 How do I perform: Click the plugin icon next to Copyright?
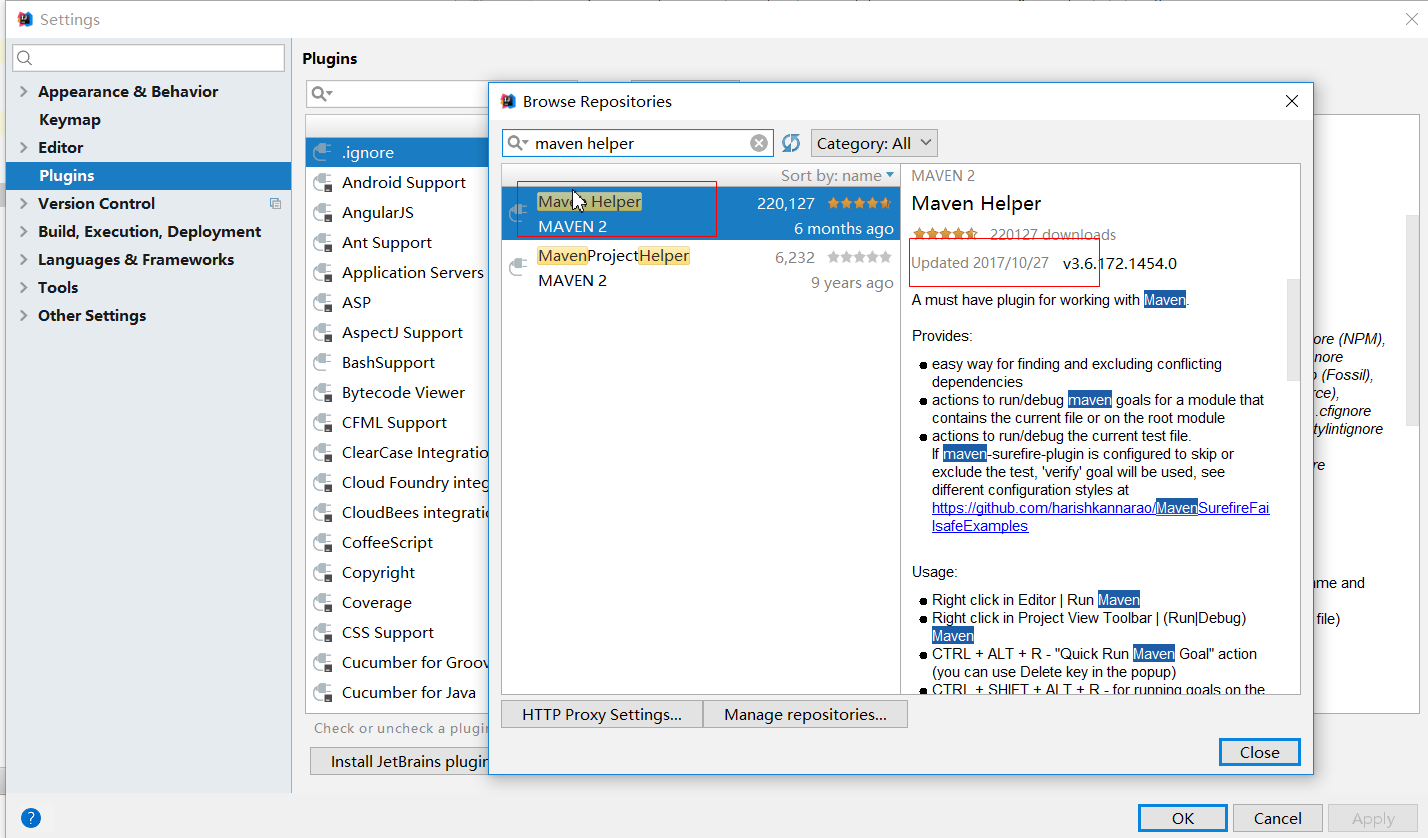[322, 573]
